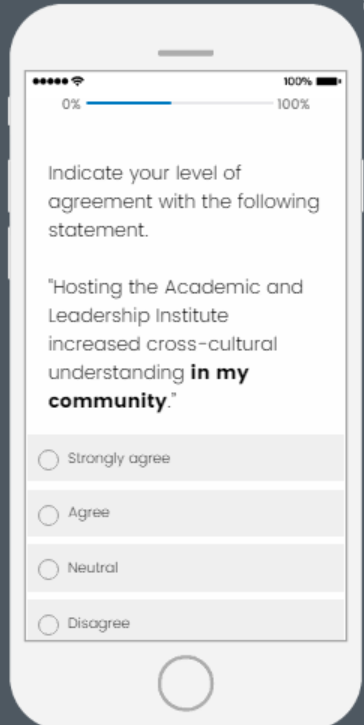Click the unfilled gray part of progress bar
This screenshot has height=725, width=364.
(222, 103)
